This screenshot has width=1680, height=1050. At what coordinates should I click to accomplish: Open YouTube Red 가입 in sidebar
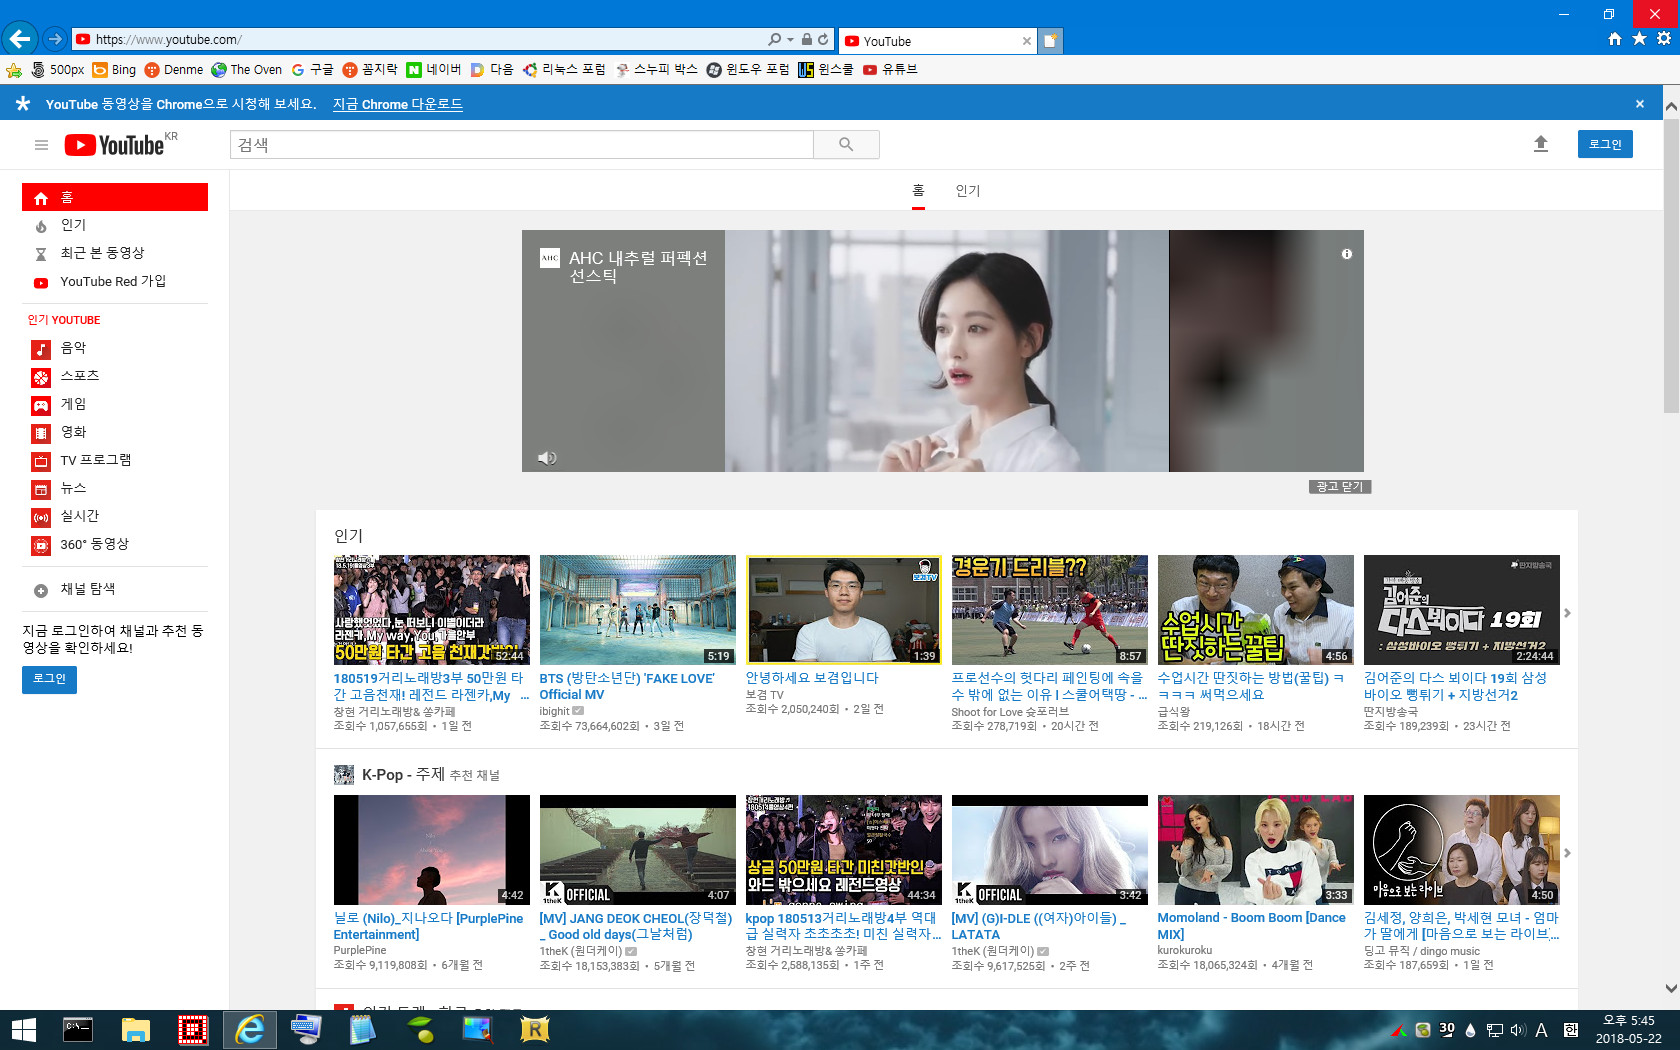tap(114, 281)
